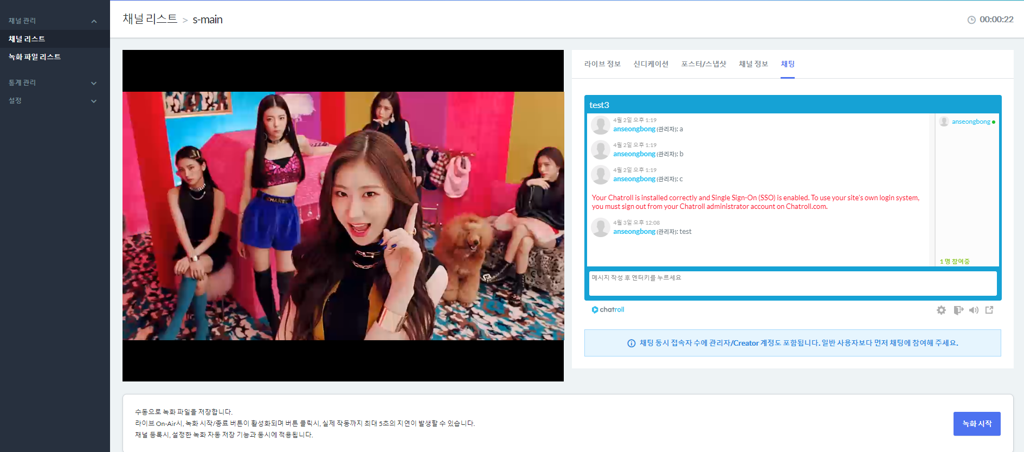Click 채널 리스트 breadcrumb in header
This screenshot has height=452, width=1024.
[x=150, y=19]
